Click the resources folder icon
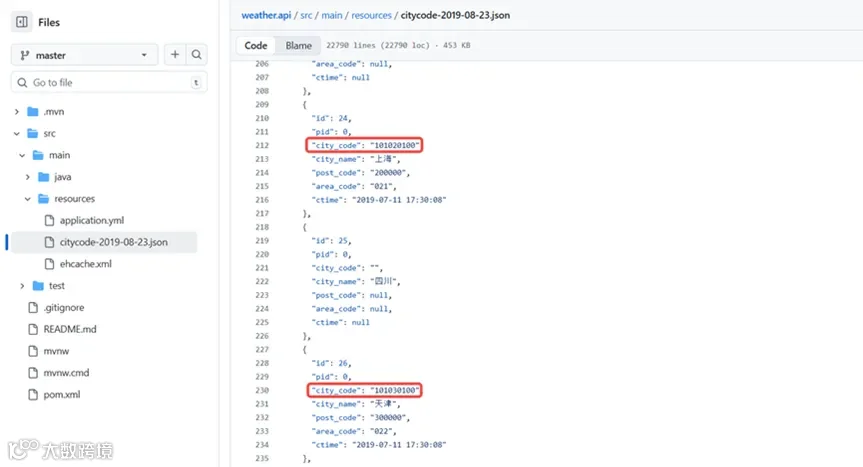This screenshot has width=863, height=467. tap(43, 199)
